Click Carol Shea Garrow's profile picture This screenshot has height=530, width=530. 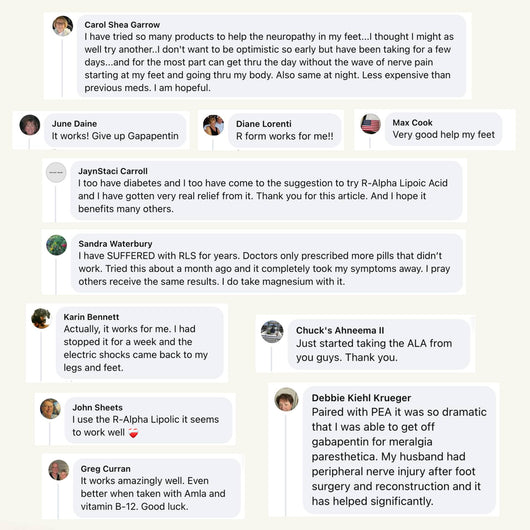[x=63, y=26]
